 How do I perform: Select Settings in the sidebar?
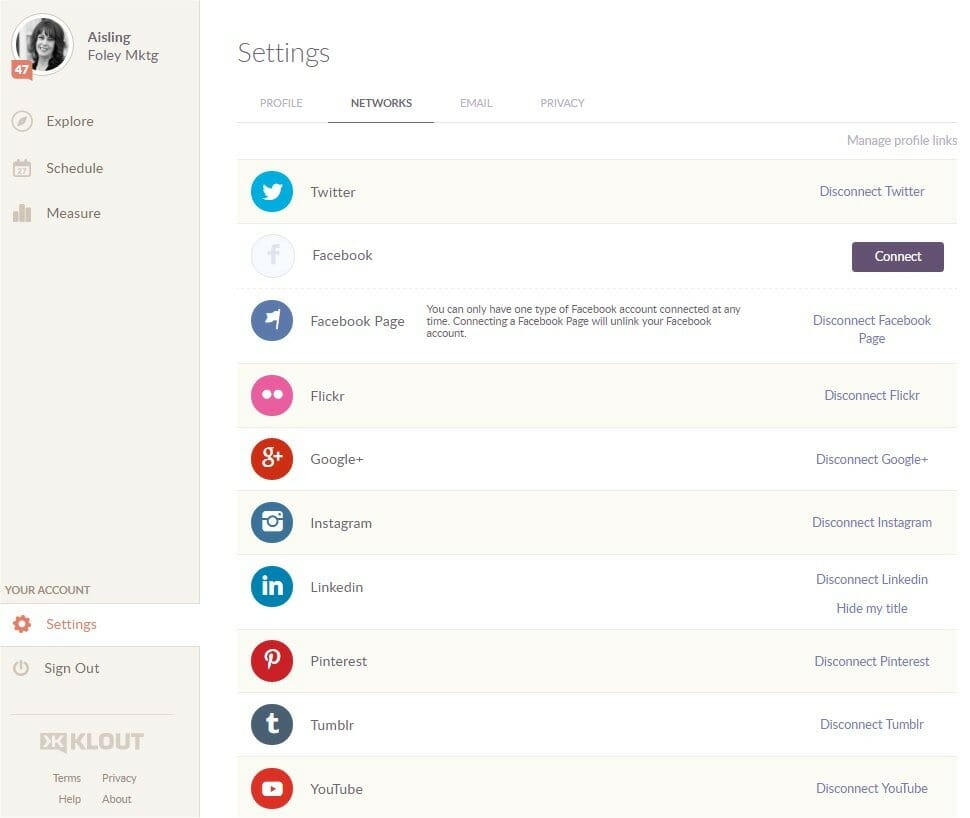click(71, 624)
